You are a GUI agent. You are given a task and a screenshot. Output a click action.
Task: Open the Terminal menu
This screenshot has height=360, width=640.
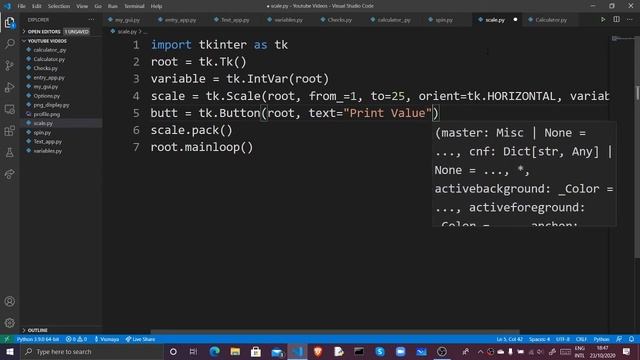(134, 6)
